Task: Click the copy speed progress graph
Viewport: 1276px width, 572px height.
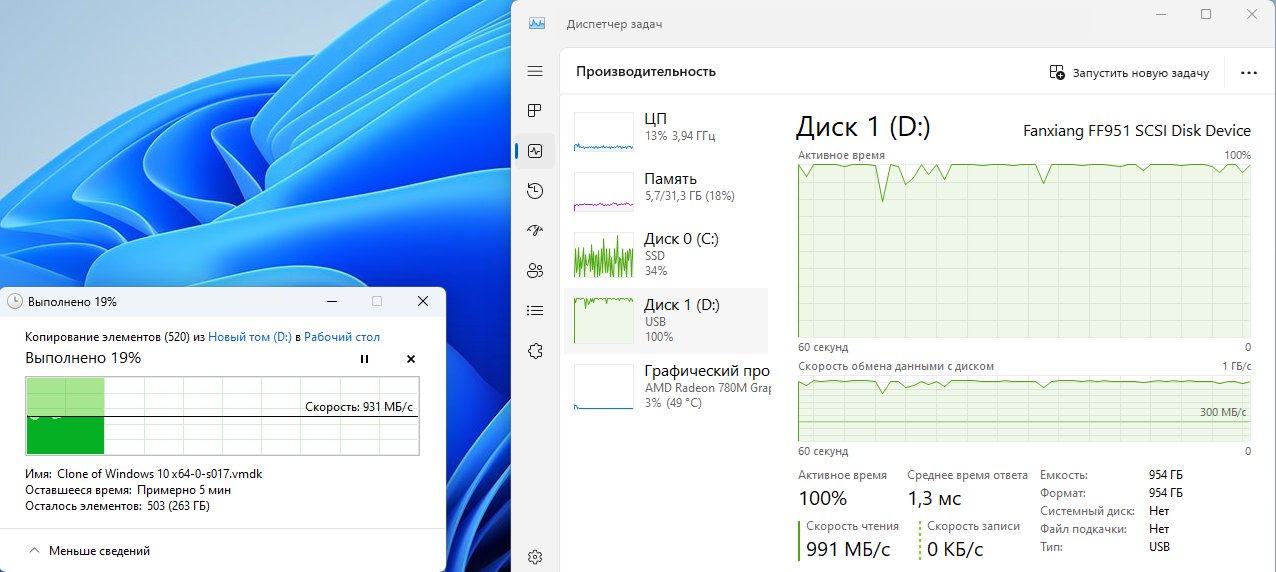Action: (222, 415)
